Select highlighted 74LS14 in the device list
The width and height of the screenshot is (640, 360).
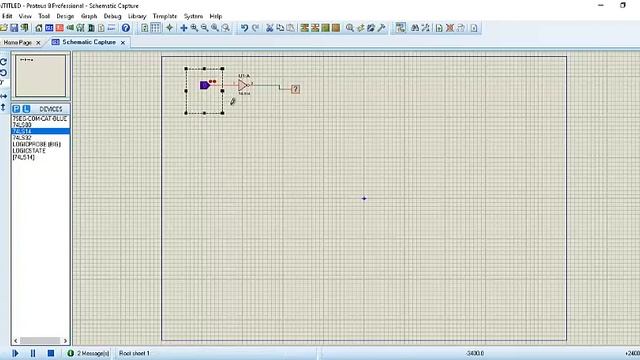(40, 131)
